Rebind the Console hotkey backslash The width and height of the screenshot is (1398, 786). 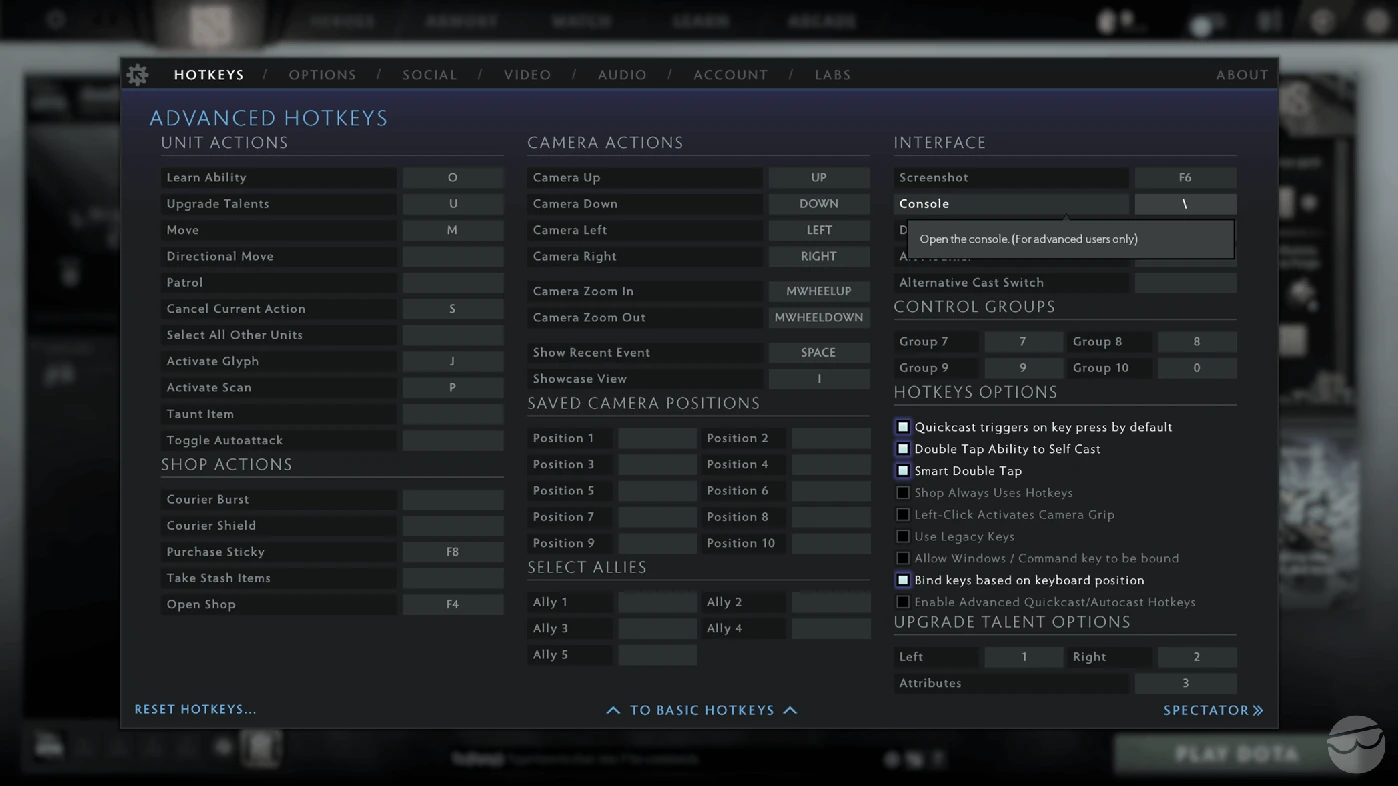coord(1185,204)
